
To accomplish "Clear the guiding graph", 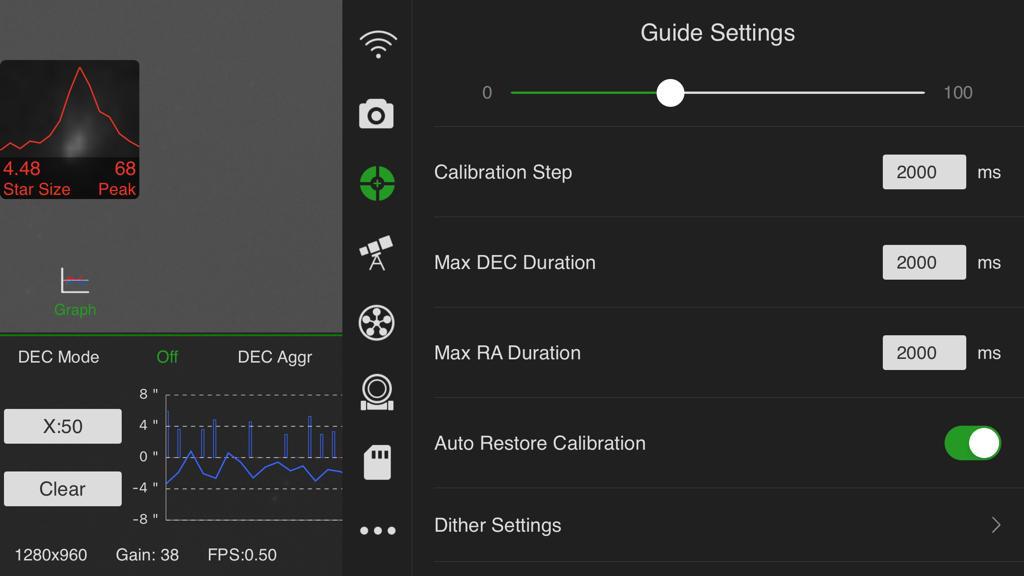I will 62,489.
